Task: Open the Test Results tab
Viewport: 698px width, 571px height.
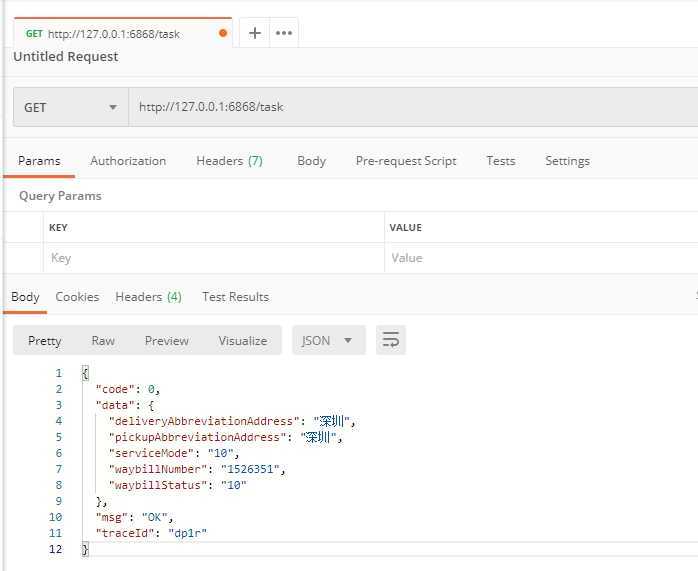Action: [x=235, y=297]
